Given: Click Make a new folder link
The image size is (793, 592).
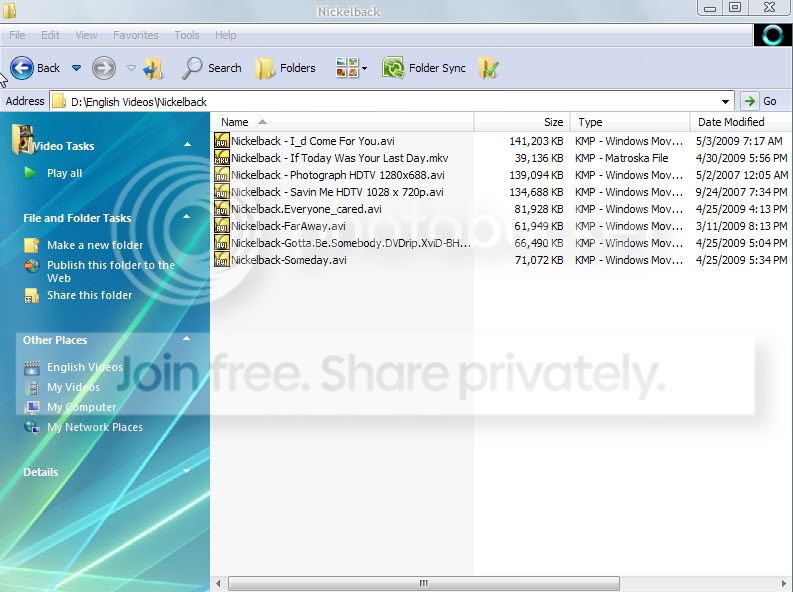Looking at the screenshot, I should coord(95,245).
